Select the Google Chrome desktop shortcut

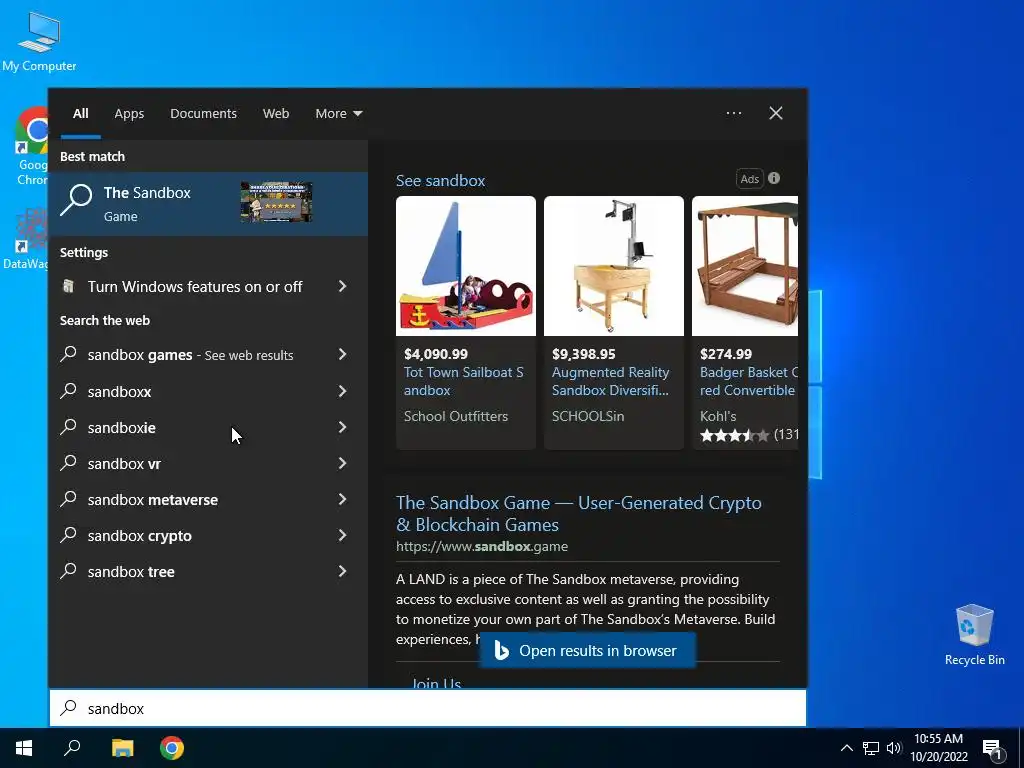(31, 146)
